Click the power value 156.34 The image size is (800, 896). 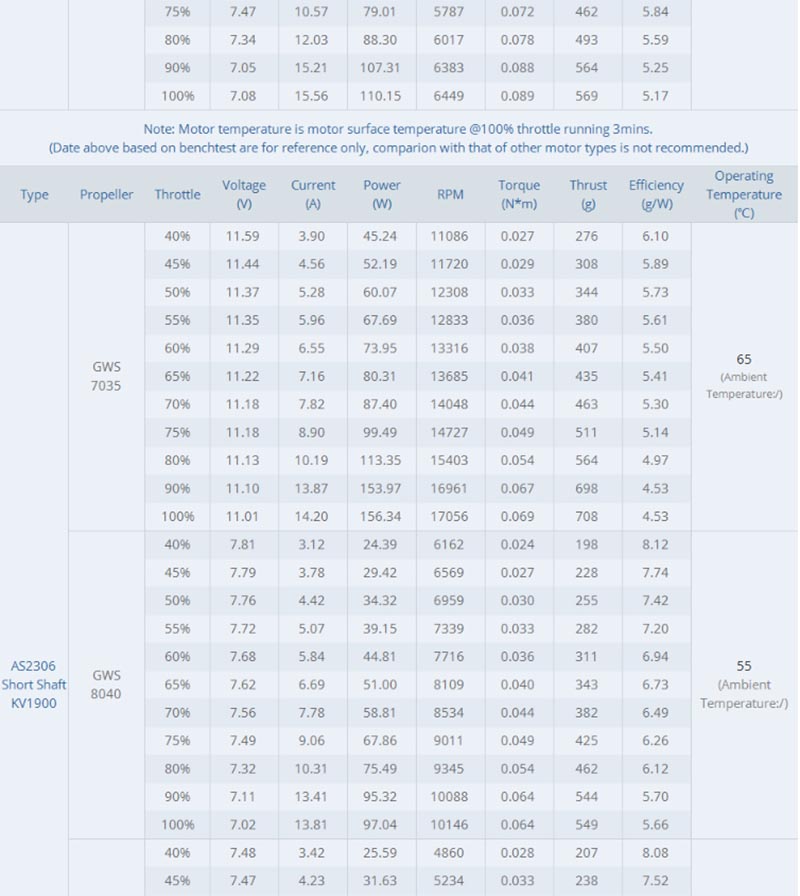(x=381, y=516)
